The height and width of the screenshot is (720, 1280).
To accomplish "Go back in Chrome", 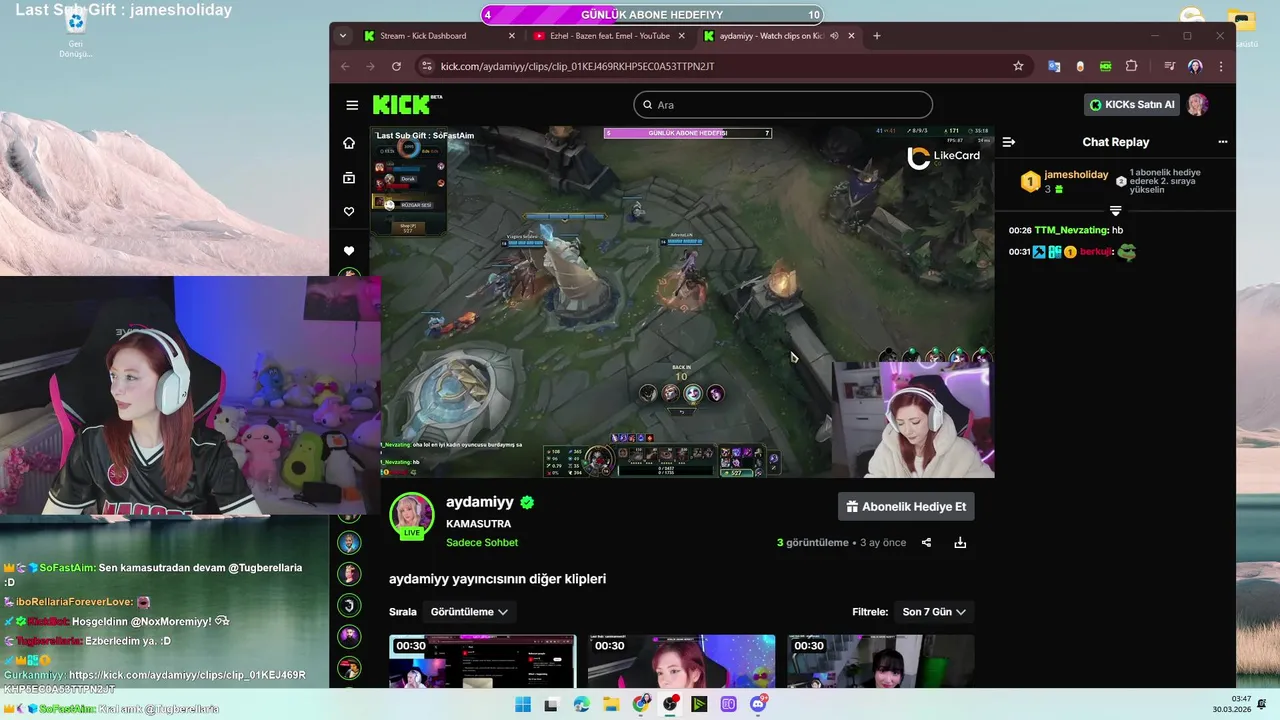I will [345, 66].
